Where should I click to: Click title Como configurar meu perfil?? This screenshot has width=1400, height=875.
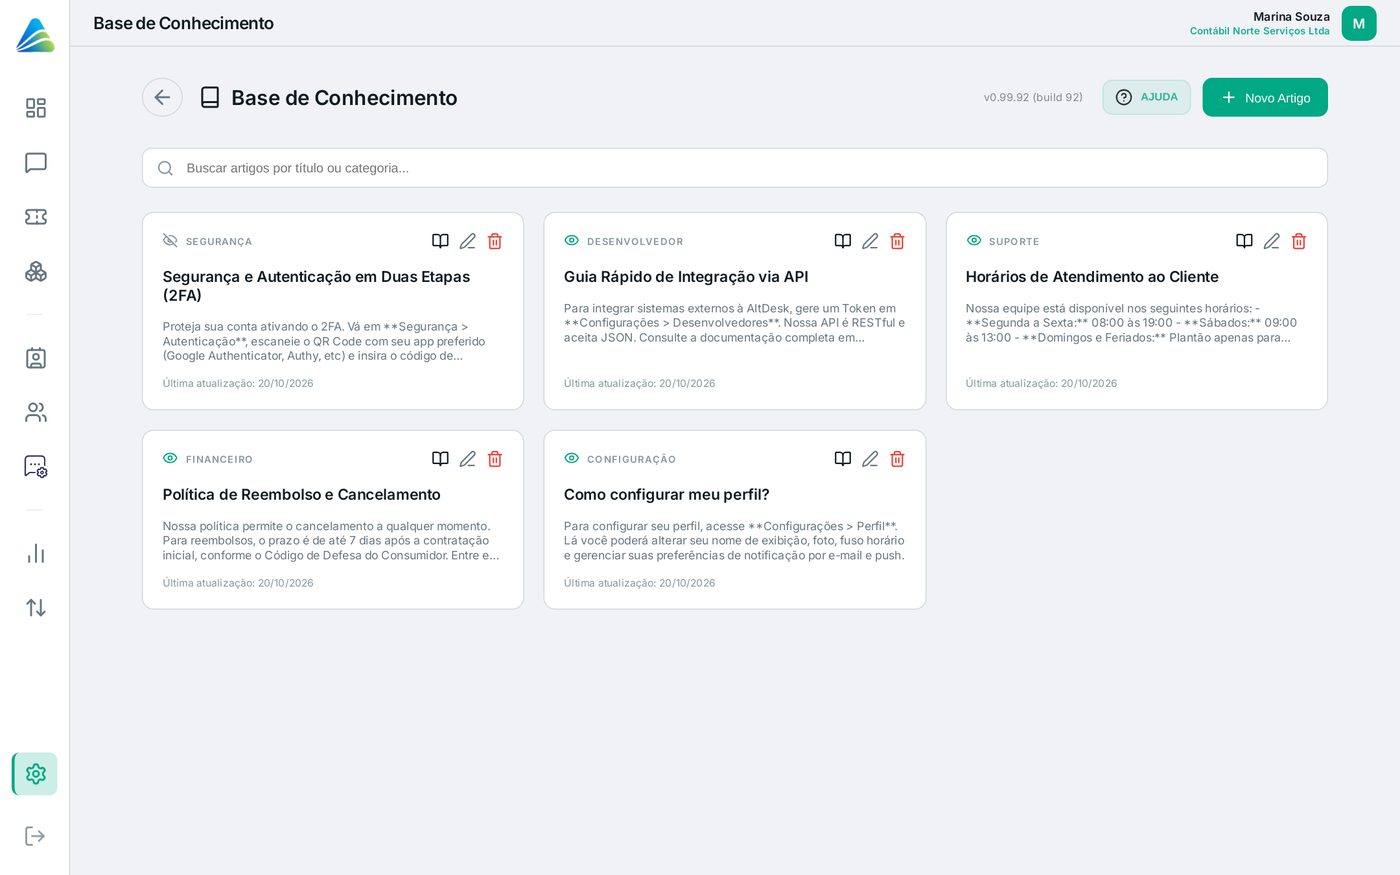coord(666,495)
